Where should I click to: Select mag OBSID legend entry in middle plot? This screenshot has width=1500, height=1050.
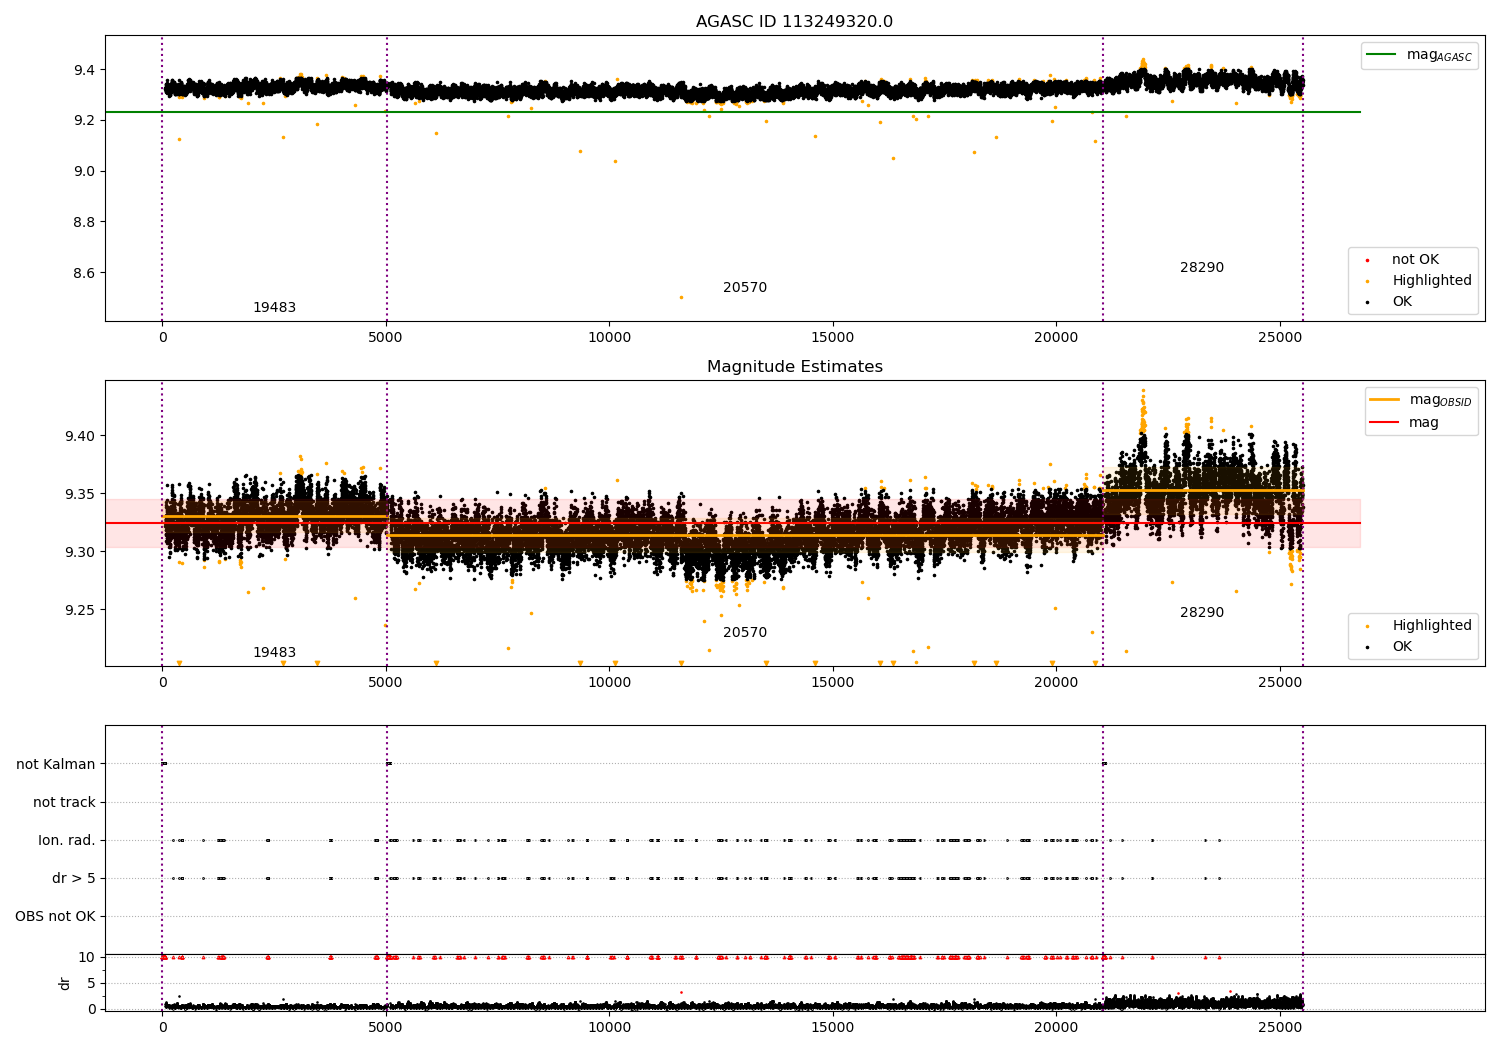pyautogui.click(x=1421, y=400)
